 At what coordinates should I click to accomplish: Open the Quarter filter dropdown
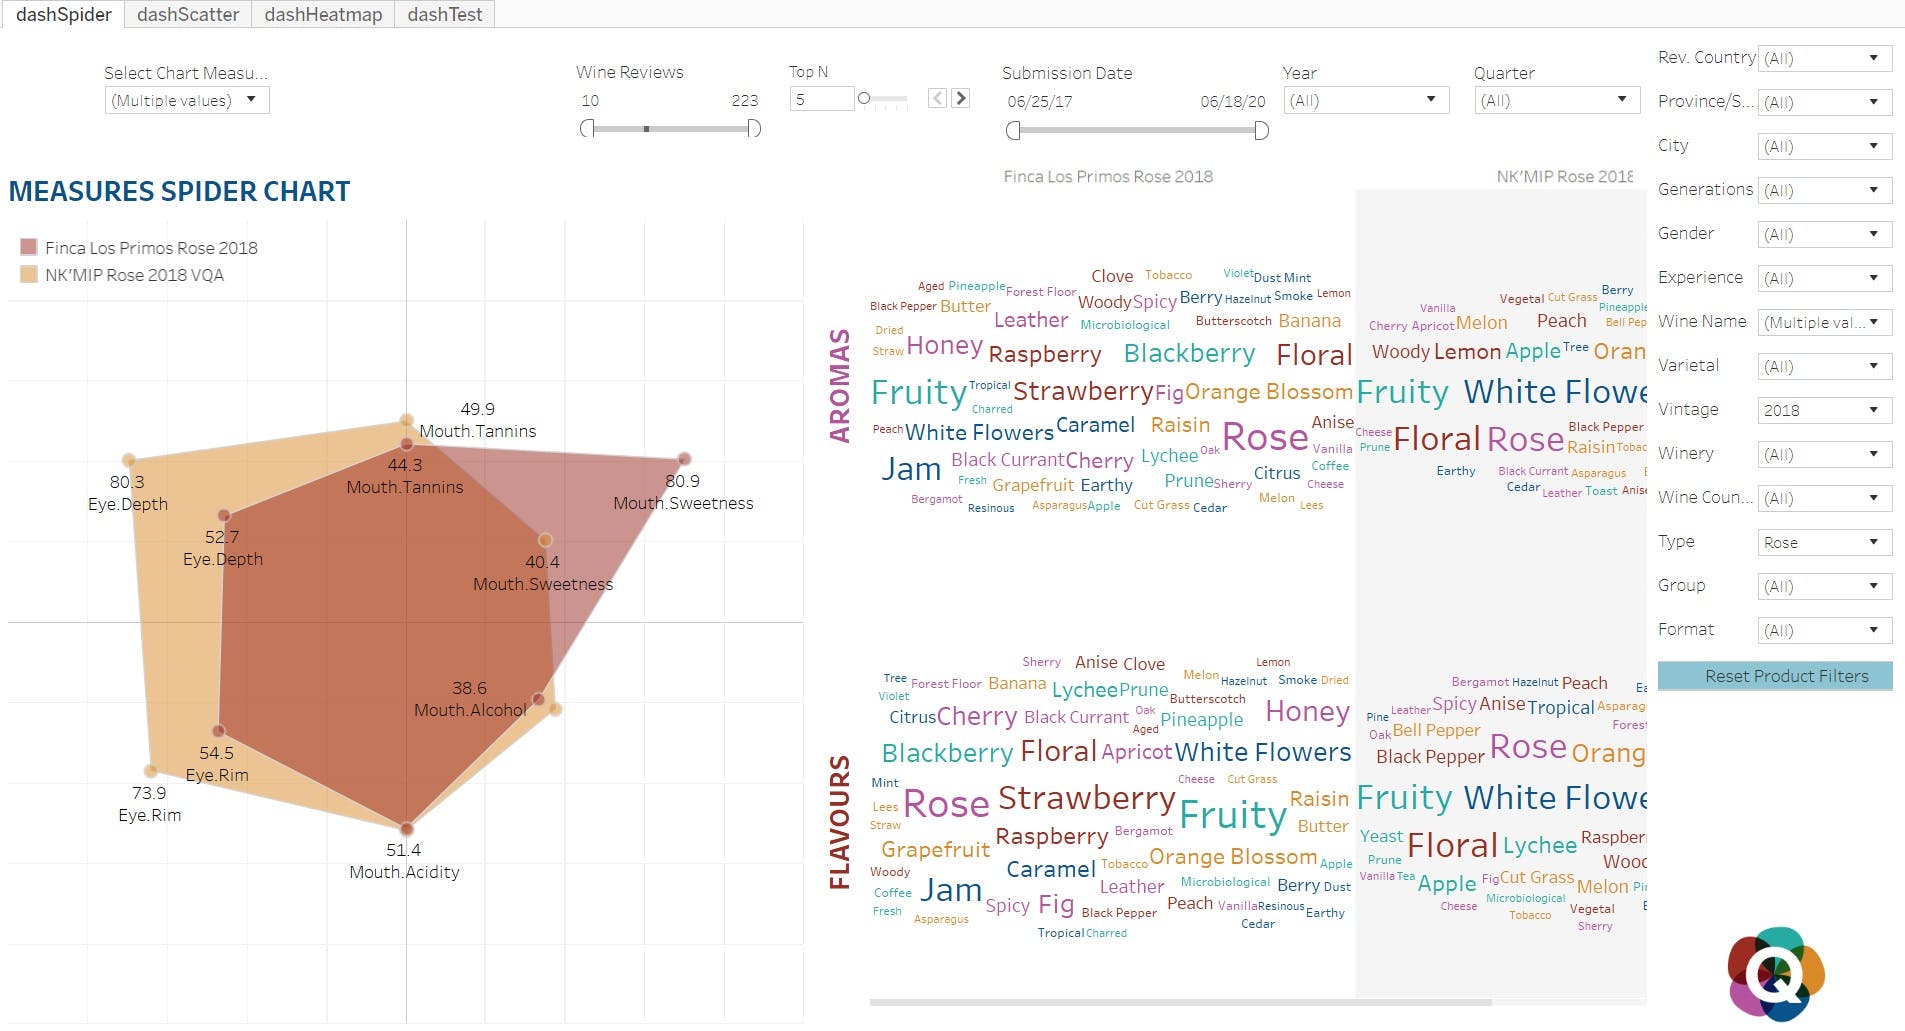(1557, 100)
